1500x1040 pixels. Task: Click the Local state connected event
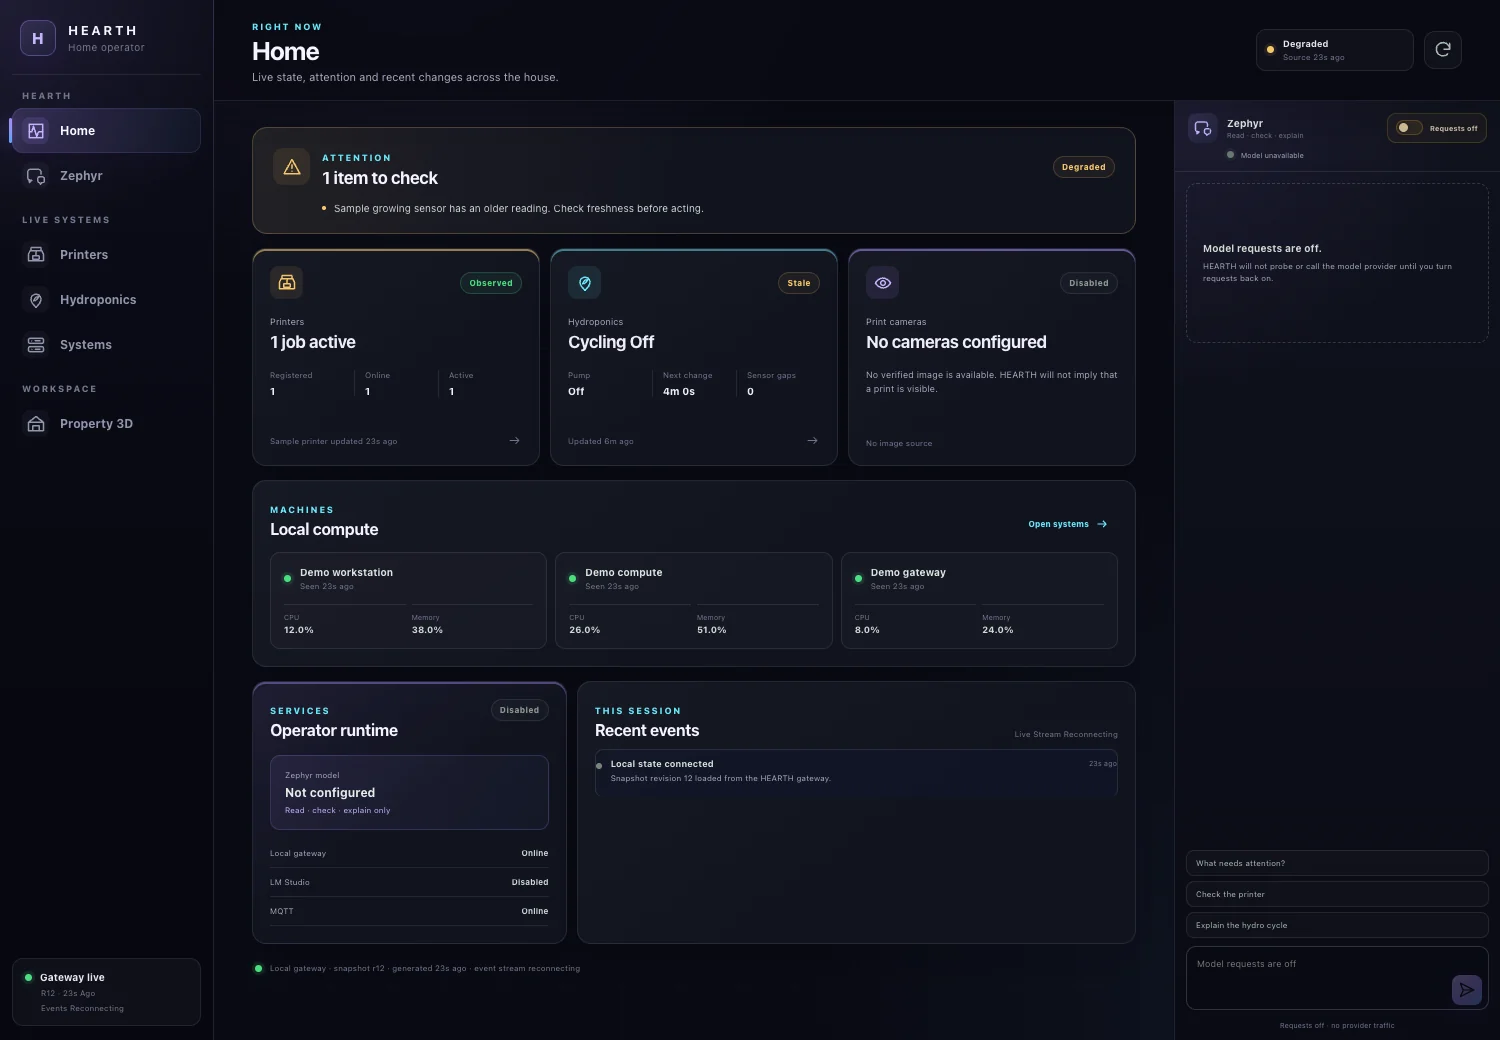pos(856,771)
